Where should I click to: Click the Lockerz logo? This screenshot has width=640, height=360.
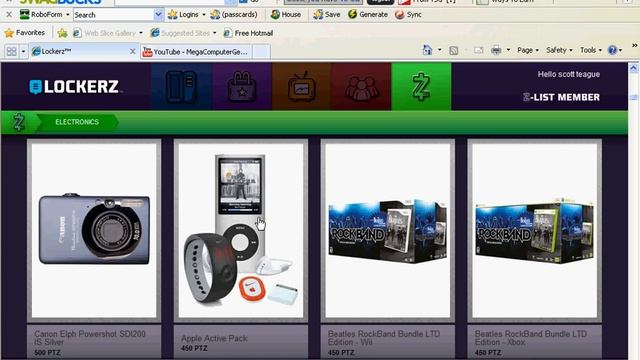click(x=74, y=87)
